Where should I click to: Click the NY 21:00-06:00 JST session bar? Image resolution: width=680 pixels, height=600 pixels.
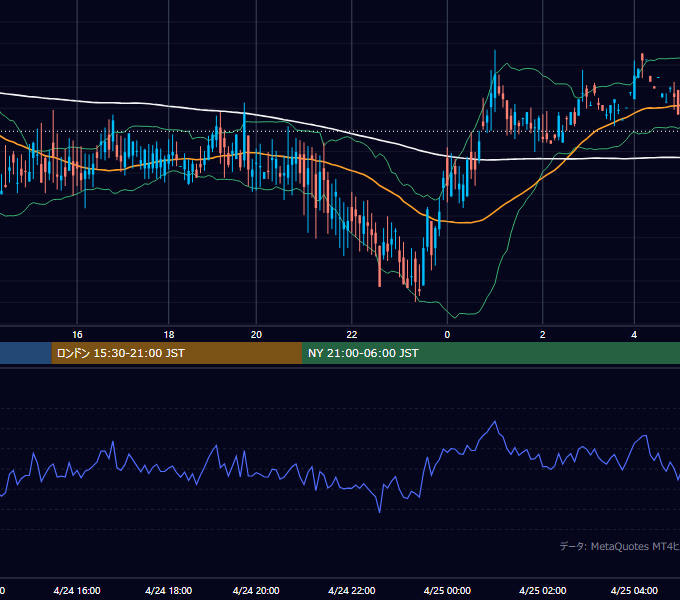491,353
